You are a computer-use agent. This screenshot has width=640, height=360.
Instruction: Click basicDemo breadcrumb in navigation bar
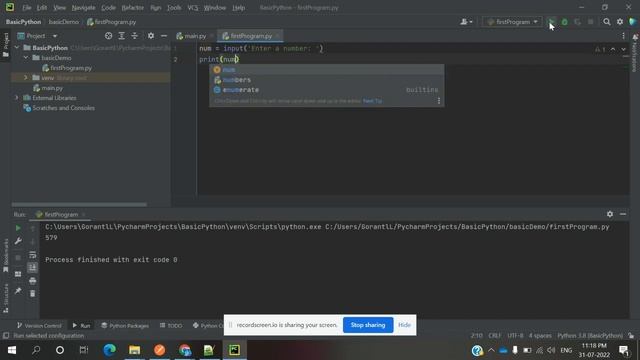click(x=64, y=22)
